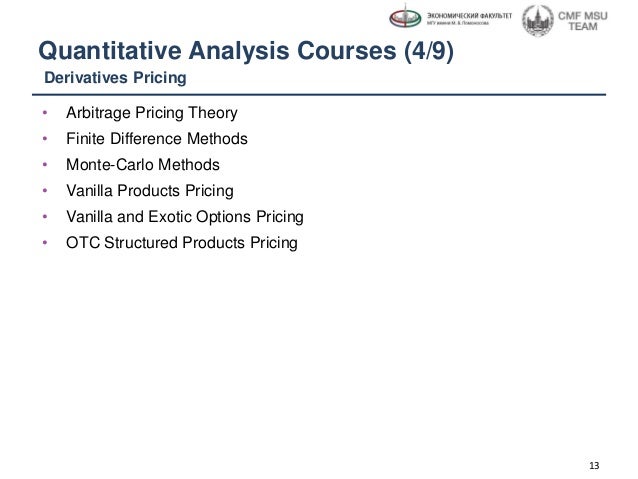Click the bullet before OTC Structured Products
638x479 pixels.
tap(45, 243)
